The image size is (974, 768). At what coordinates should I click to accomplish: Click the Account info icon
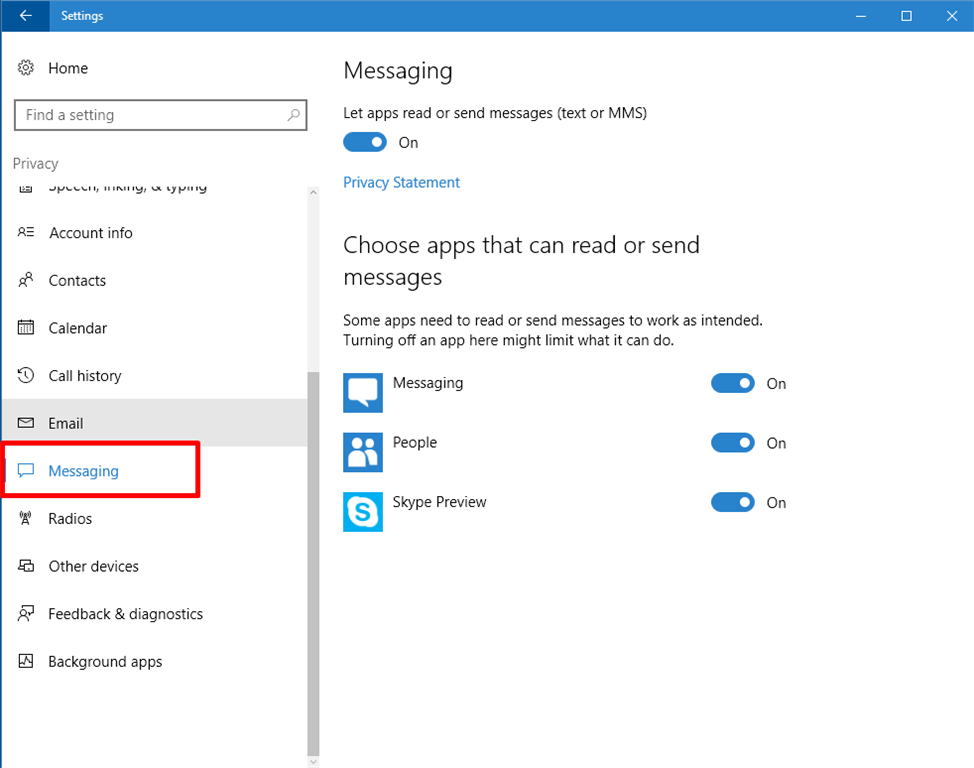25,232
